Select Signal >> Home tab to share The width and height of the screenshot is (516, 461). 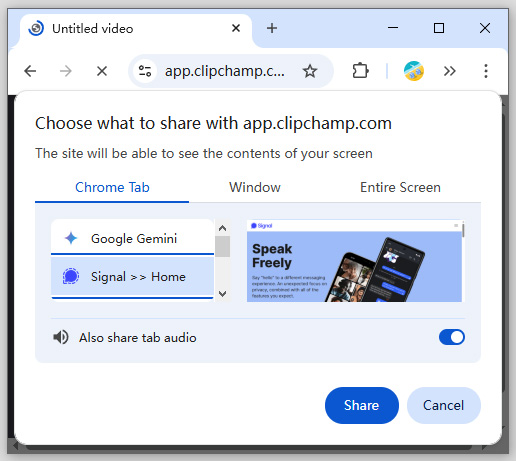(x=132, y=276)
